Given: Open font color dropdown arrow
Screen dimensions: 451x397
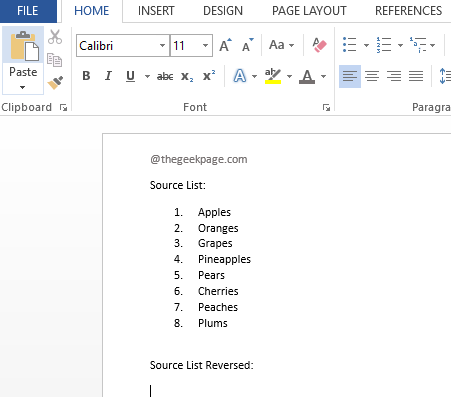Looking at the screenshot, I should coord(323,76).
